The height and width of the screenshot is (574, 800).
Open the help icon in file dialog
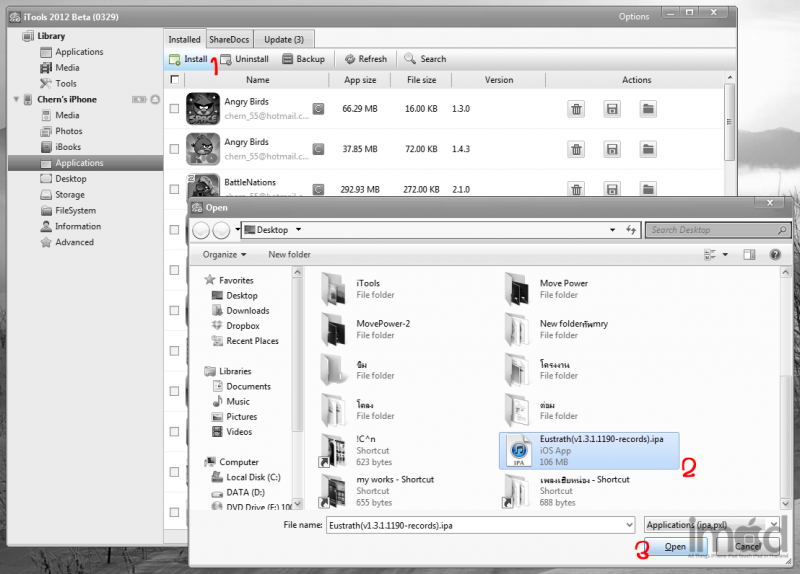coord(775,255)
